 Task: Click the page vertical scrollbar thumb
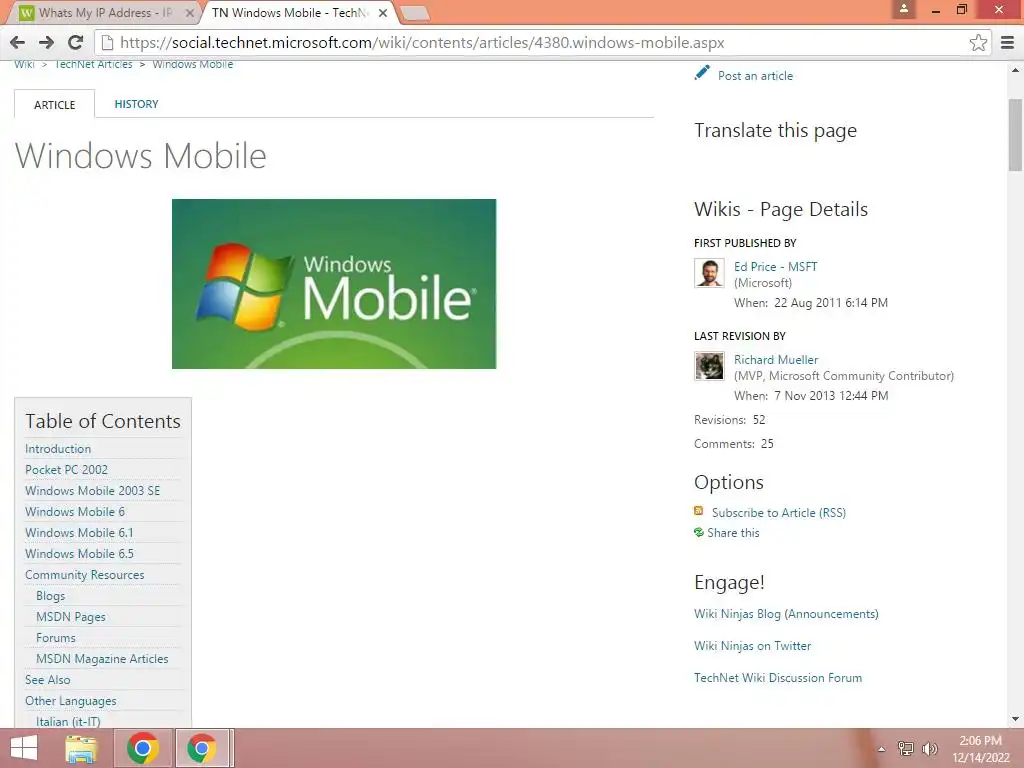coord(1016,135)
